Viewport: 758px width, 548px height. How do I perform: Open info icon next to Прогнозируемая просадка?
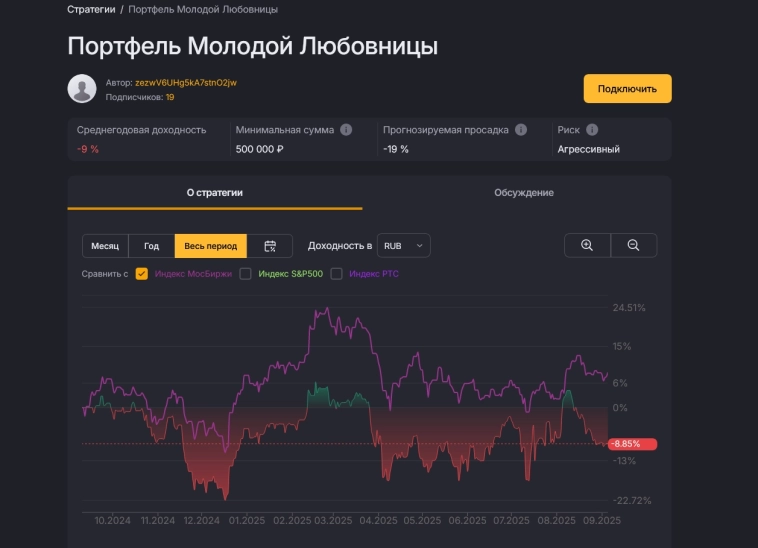[x=521, y=130]
